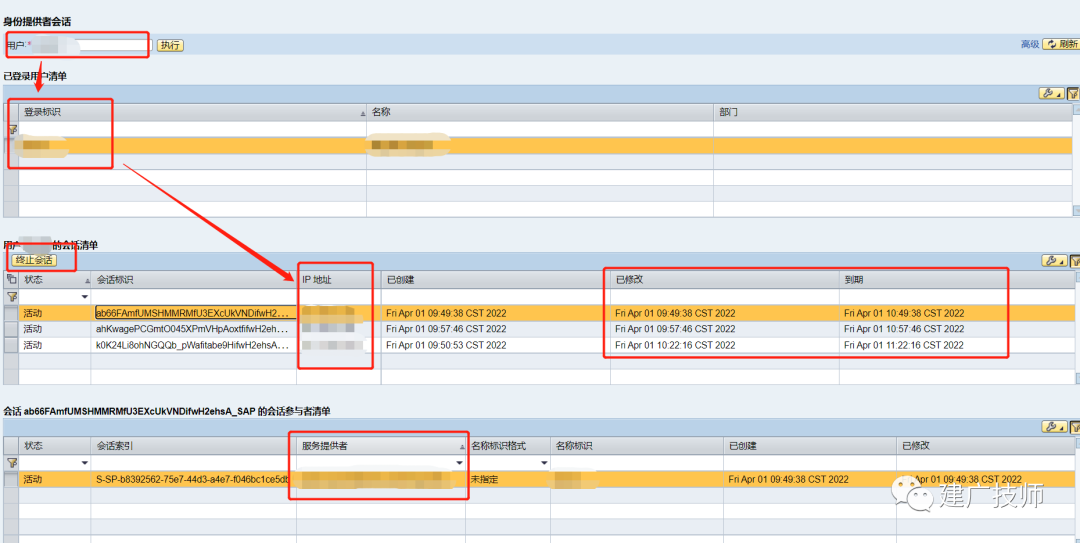Open settings wrench of session participants list
This screenshot has height=543, width=1080.
point(1053,427)
